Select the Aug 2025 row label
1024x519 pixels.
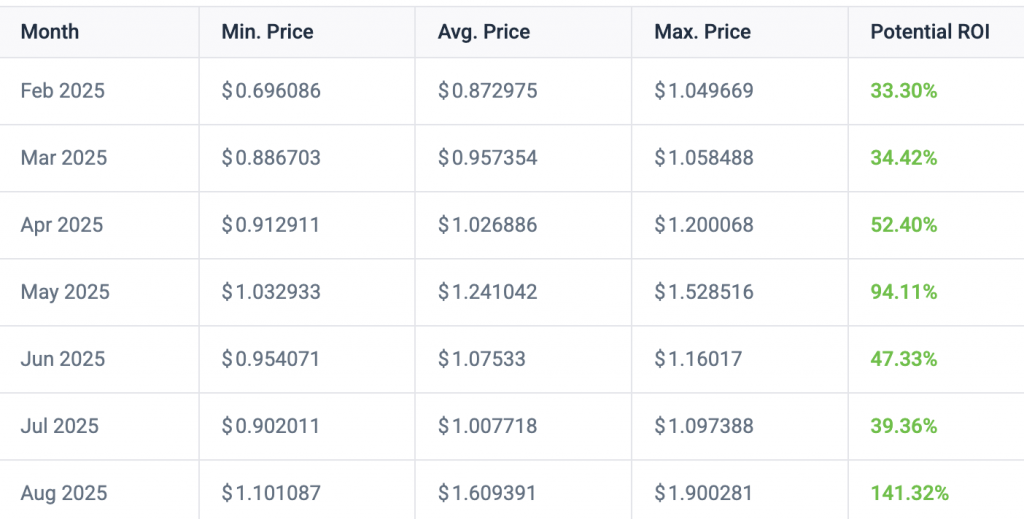click(64, 493)
